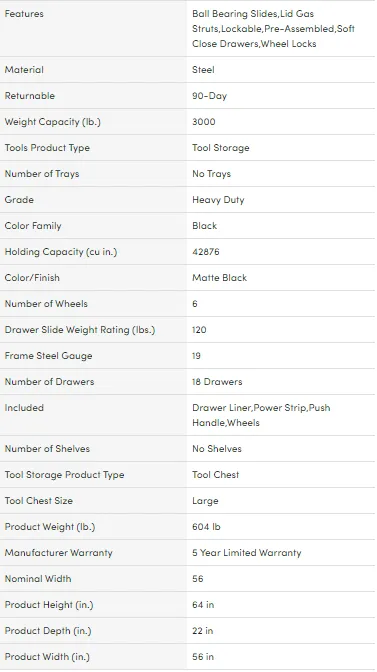377x672 pixels.
Task: Click the Returnable 90-Day value
Action: (x=209, y=96)
